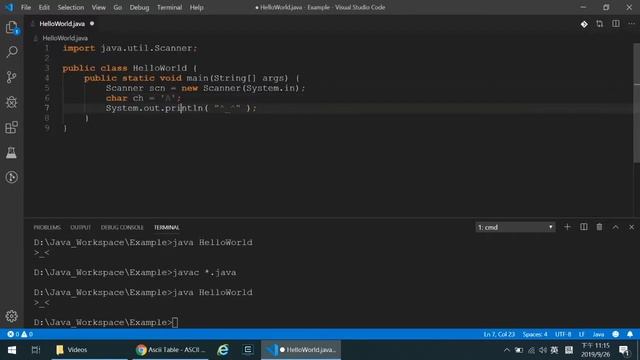Open the View menu
Image resolution: width=640 pixels, height=360 pixels.
(x=98, y=7)
